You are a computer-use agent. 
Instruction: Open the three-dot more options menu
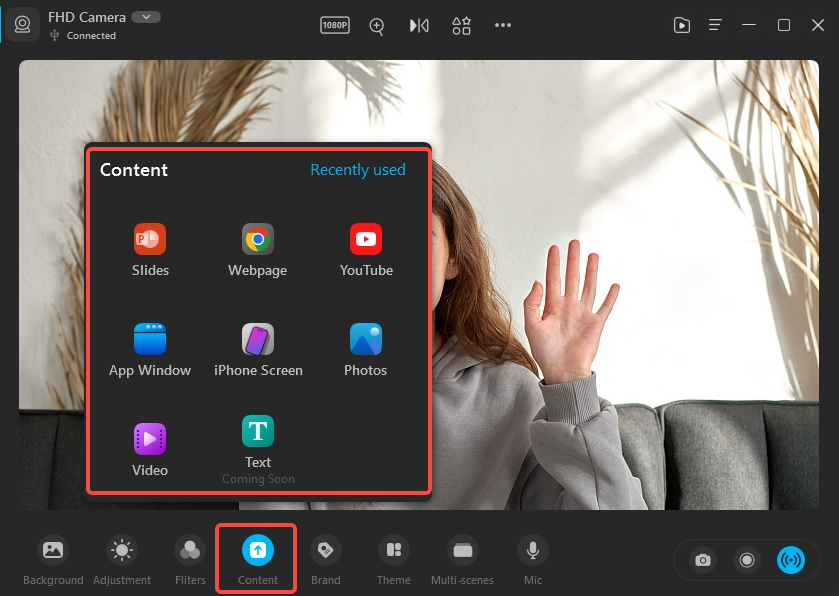click(x=503, y=26)
